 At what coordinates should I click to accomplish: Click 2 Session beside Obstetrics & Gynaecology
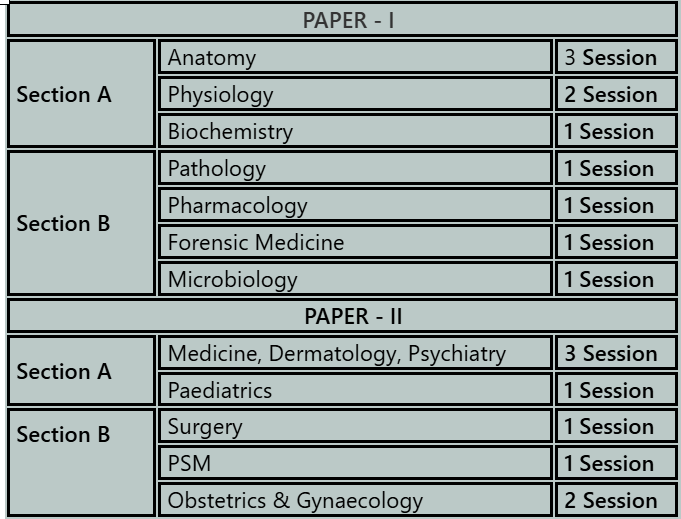click(x=610, y=500)
